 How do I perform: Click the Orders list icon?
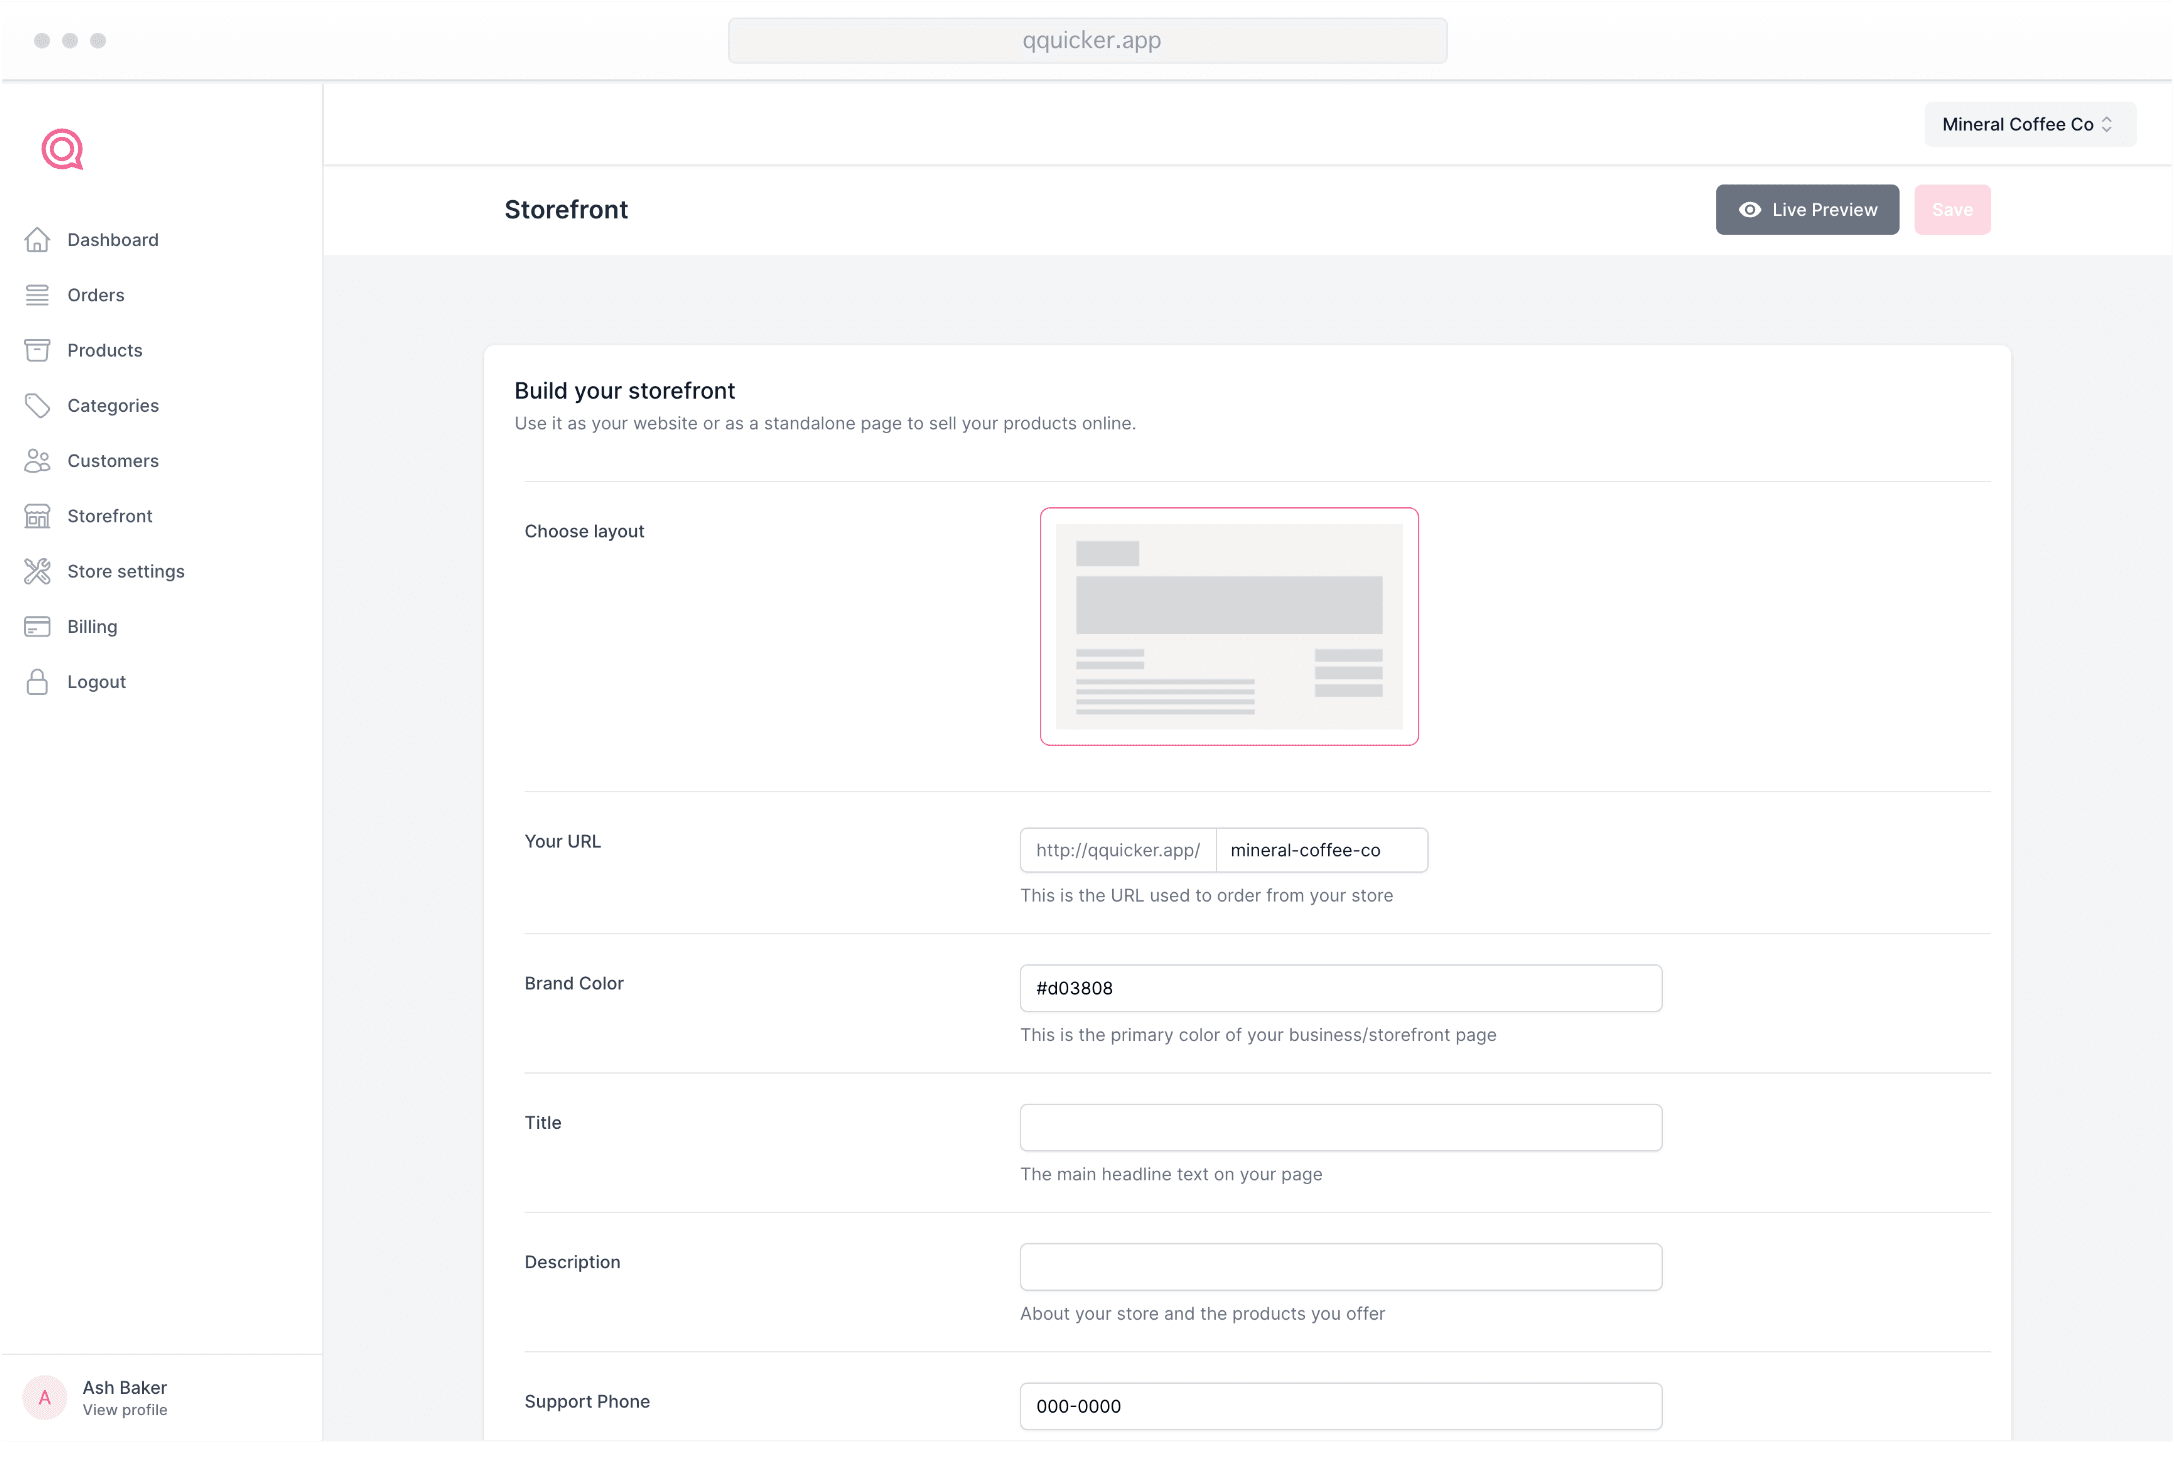[x=37, y=295]
